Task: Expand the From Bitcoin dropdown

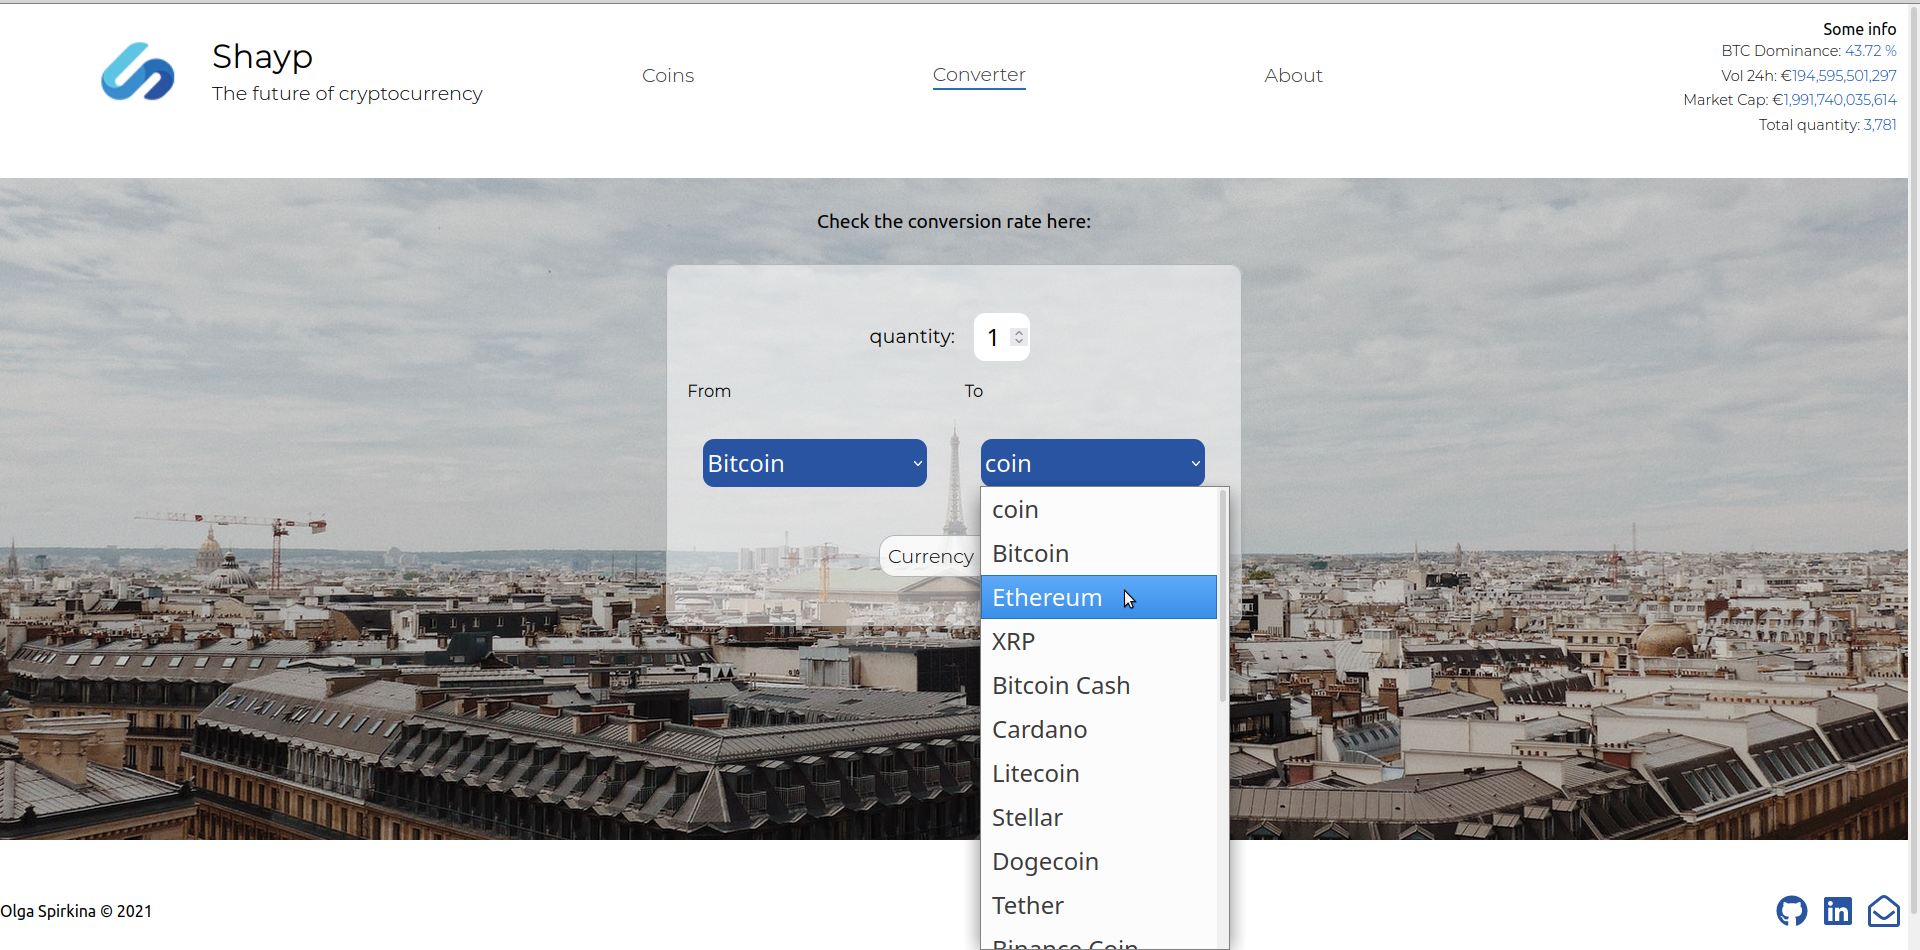Action: [x=814, y=463]
